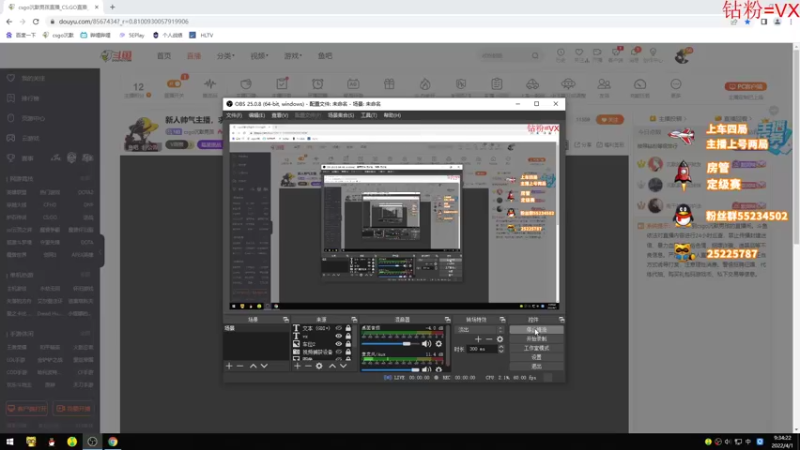Toggle lock on the first text source

click(x=348, y=328)
